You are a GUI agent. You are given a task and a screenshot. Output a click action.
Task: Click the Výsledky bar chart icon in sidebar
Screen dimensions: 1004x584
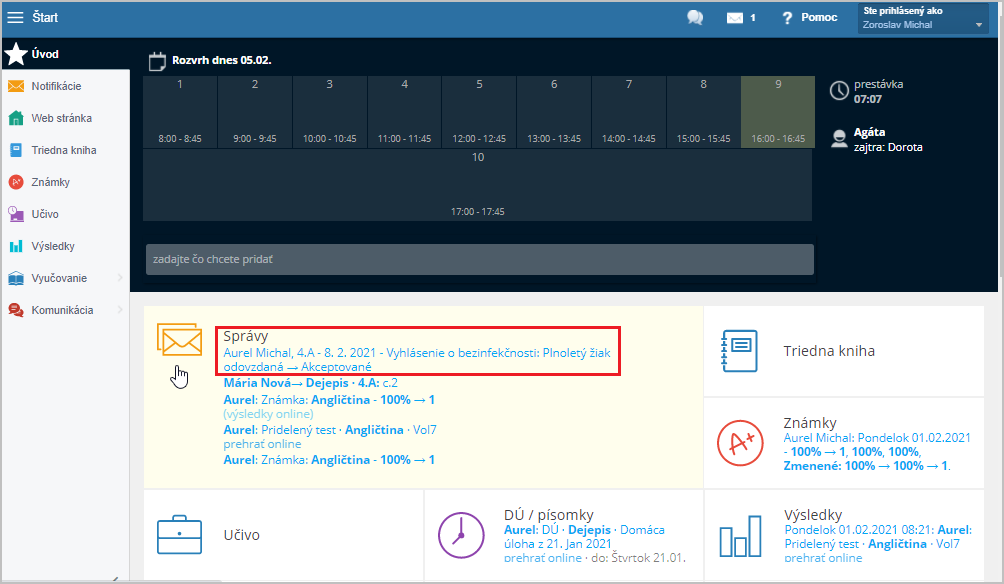point(16,246)
